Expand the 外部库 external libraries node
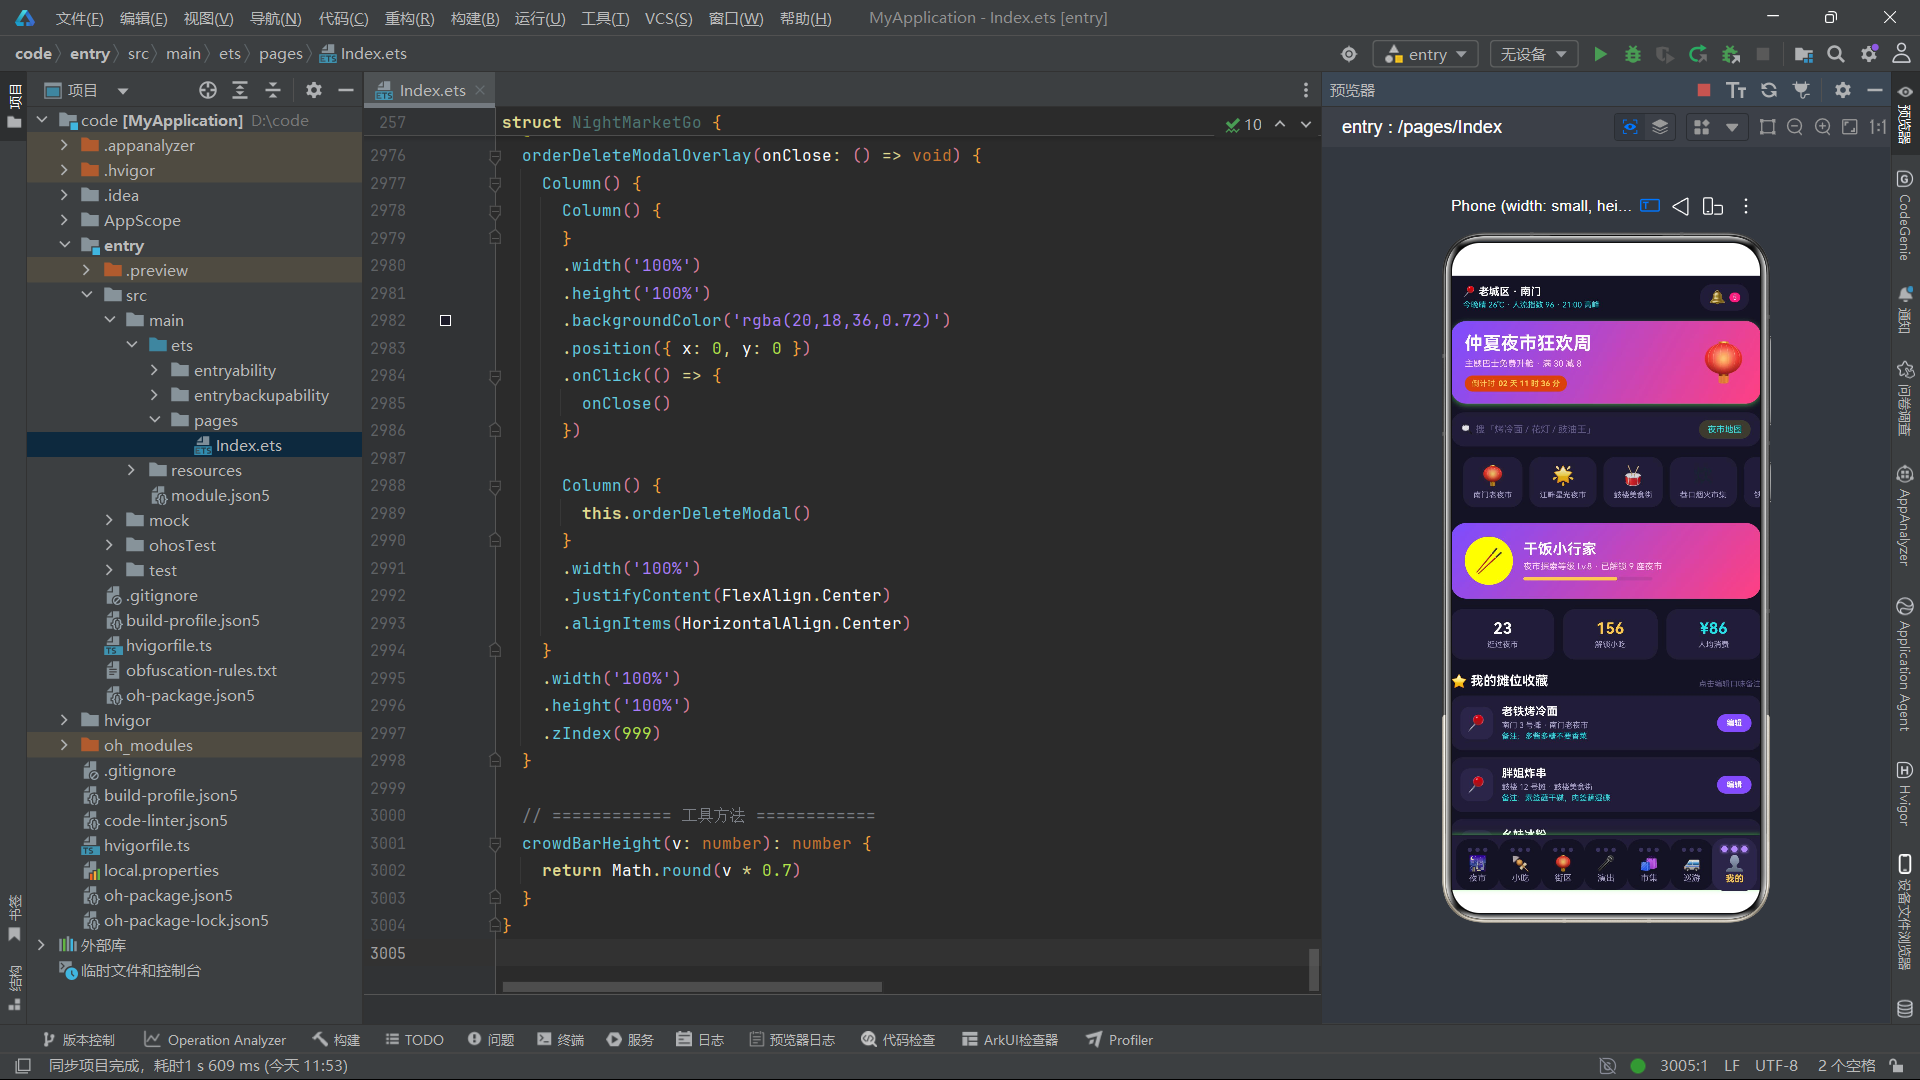This screenshot has width=1920, height=1080. pyautogui.click(x=41, y=945)
